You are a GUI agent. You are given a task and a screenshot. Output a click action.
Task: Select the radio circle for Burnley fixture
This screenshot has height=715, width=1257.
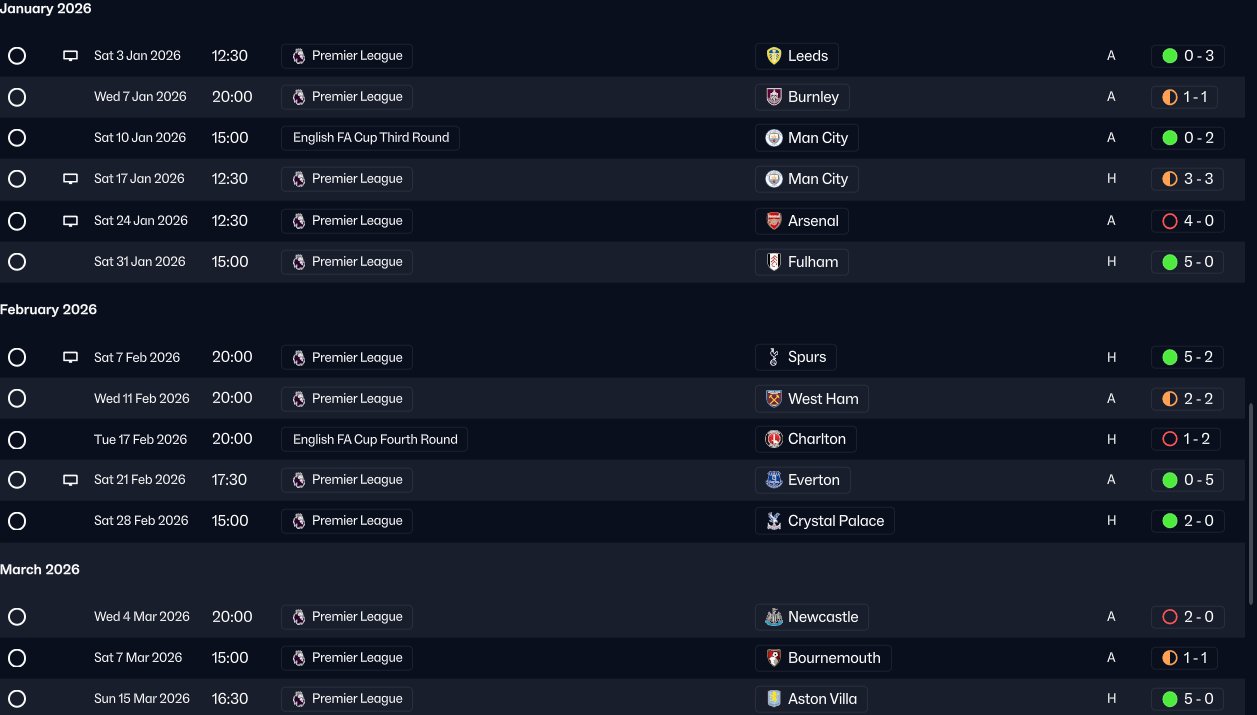click(17, 97)
